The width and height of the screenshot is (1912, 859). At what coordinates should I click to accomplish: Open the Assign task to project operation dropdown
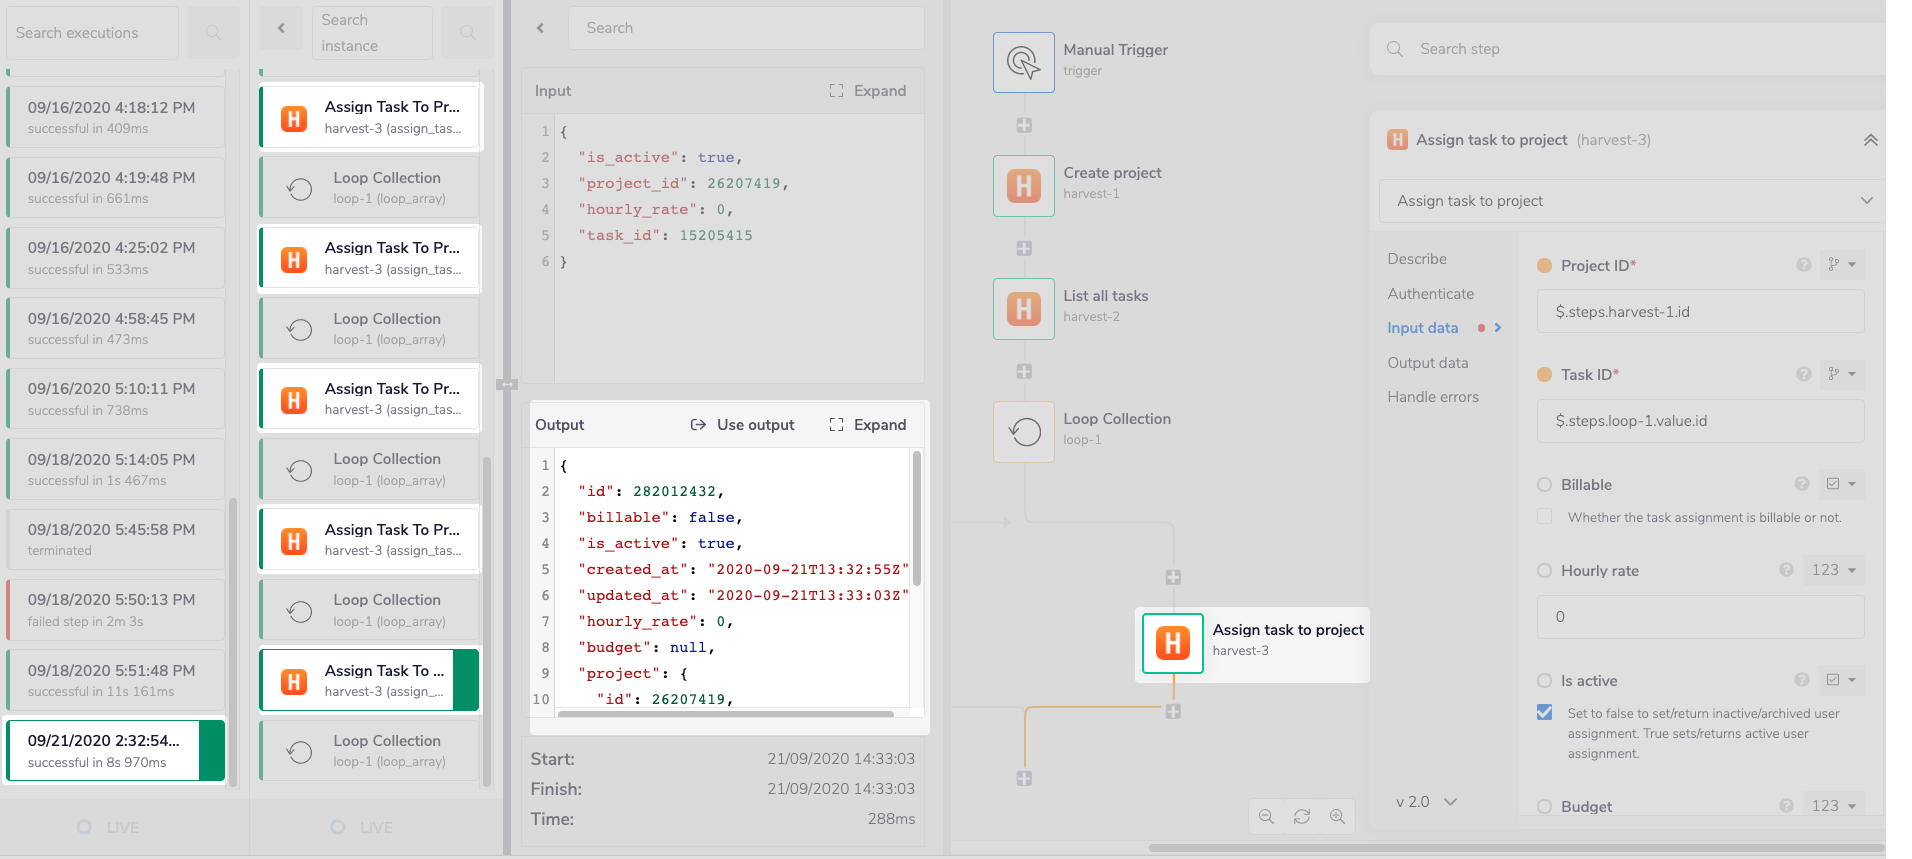(x=1630, y=201)
